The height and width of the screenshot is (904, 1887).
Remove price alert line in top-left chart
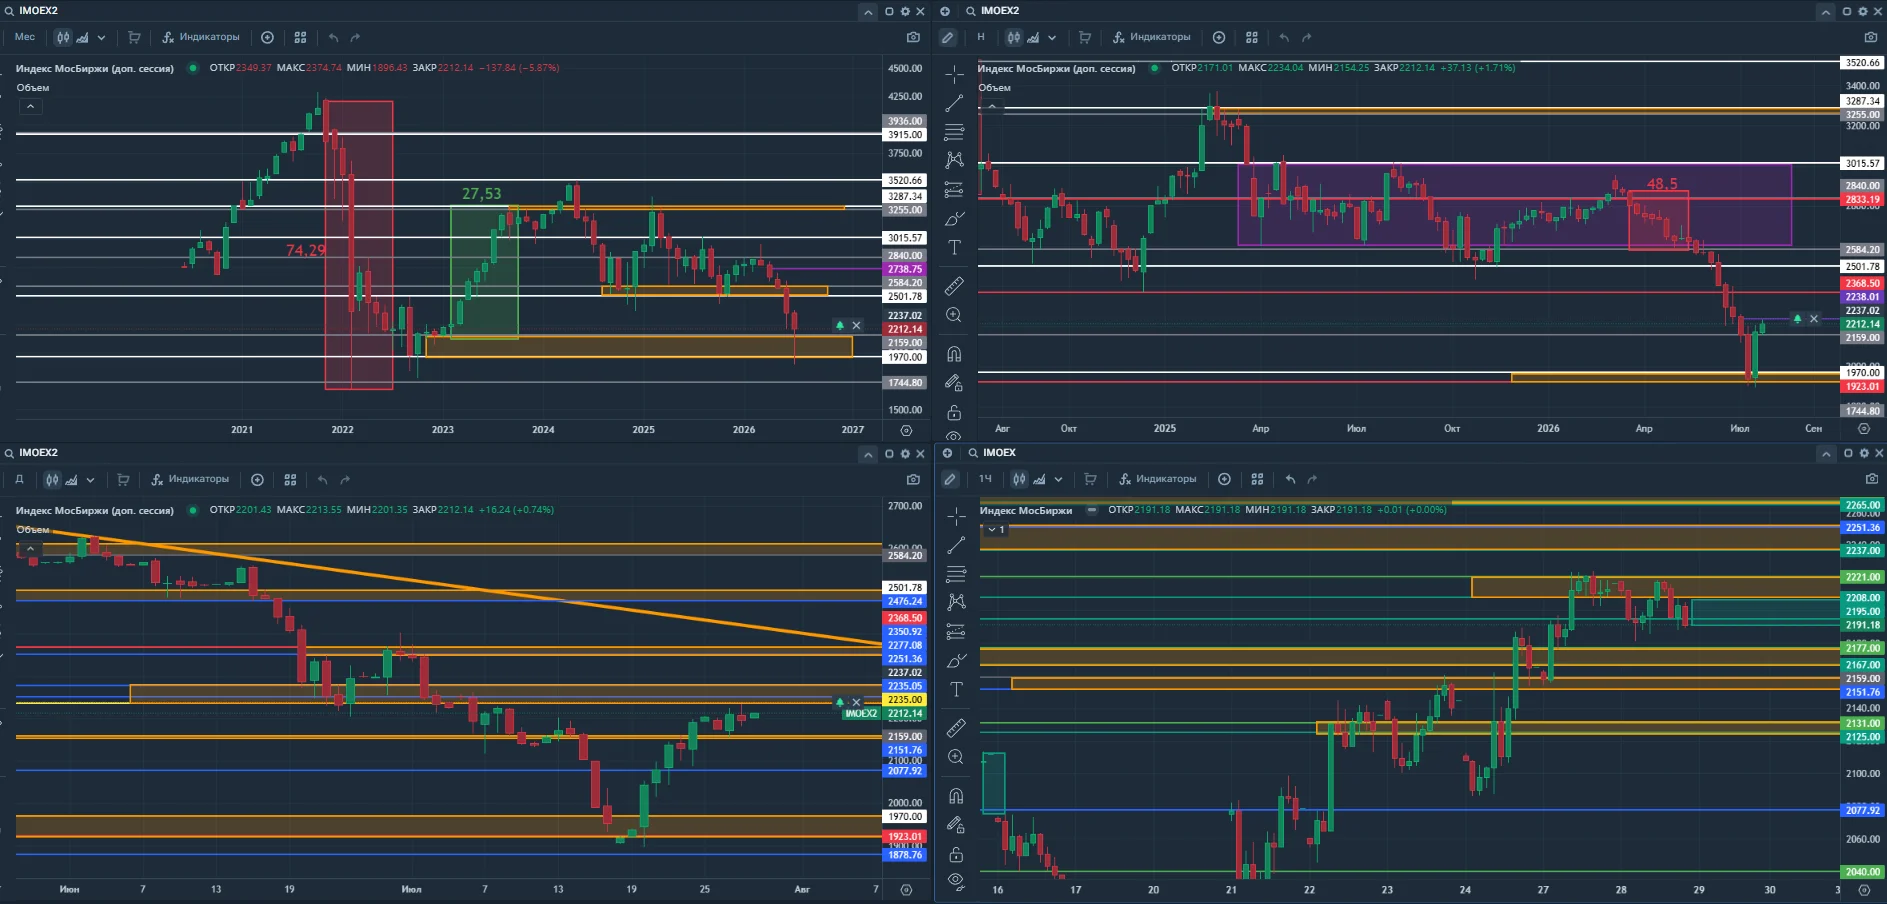(x=856, y=325)
